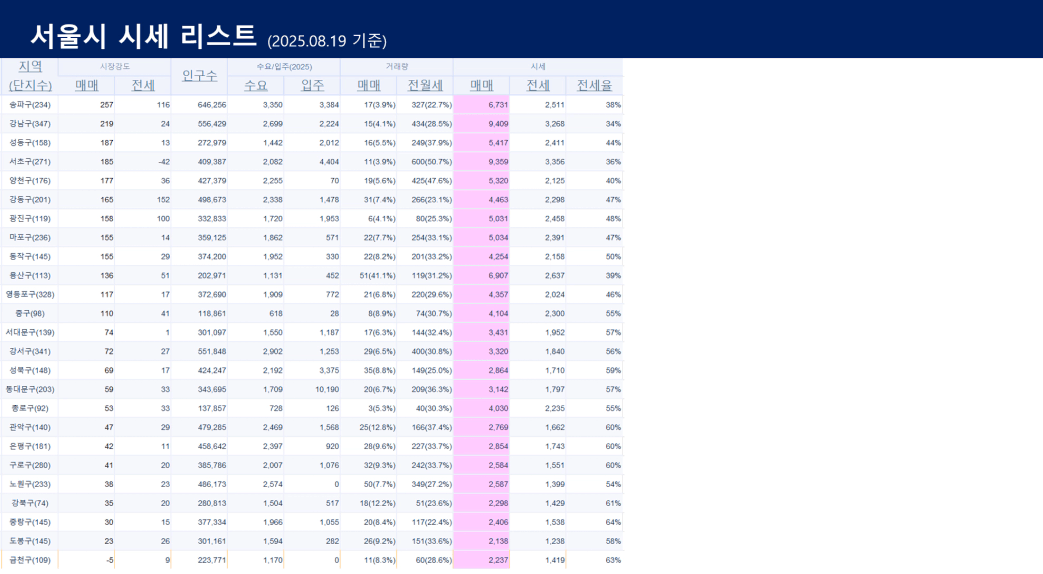This screenshot has height=574, width=1043.
Task: Sort by the 지역(단지수) column header
Action: tap(30, 76)
